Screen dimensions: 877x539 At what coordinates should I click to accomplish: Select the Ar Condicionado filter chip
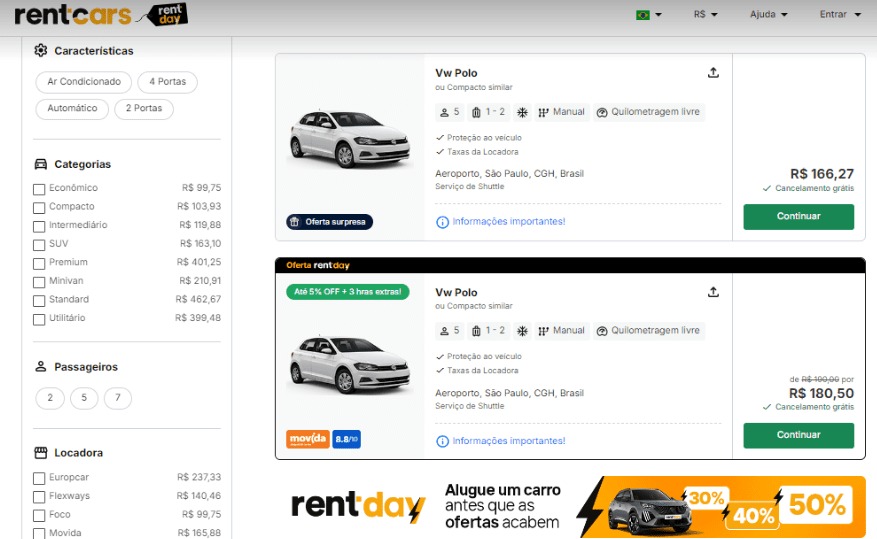[84, 82]
